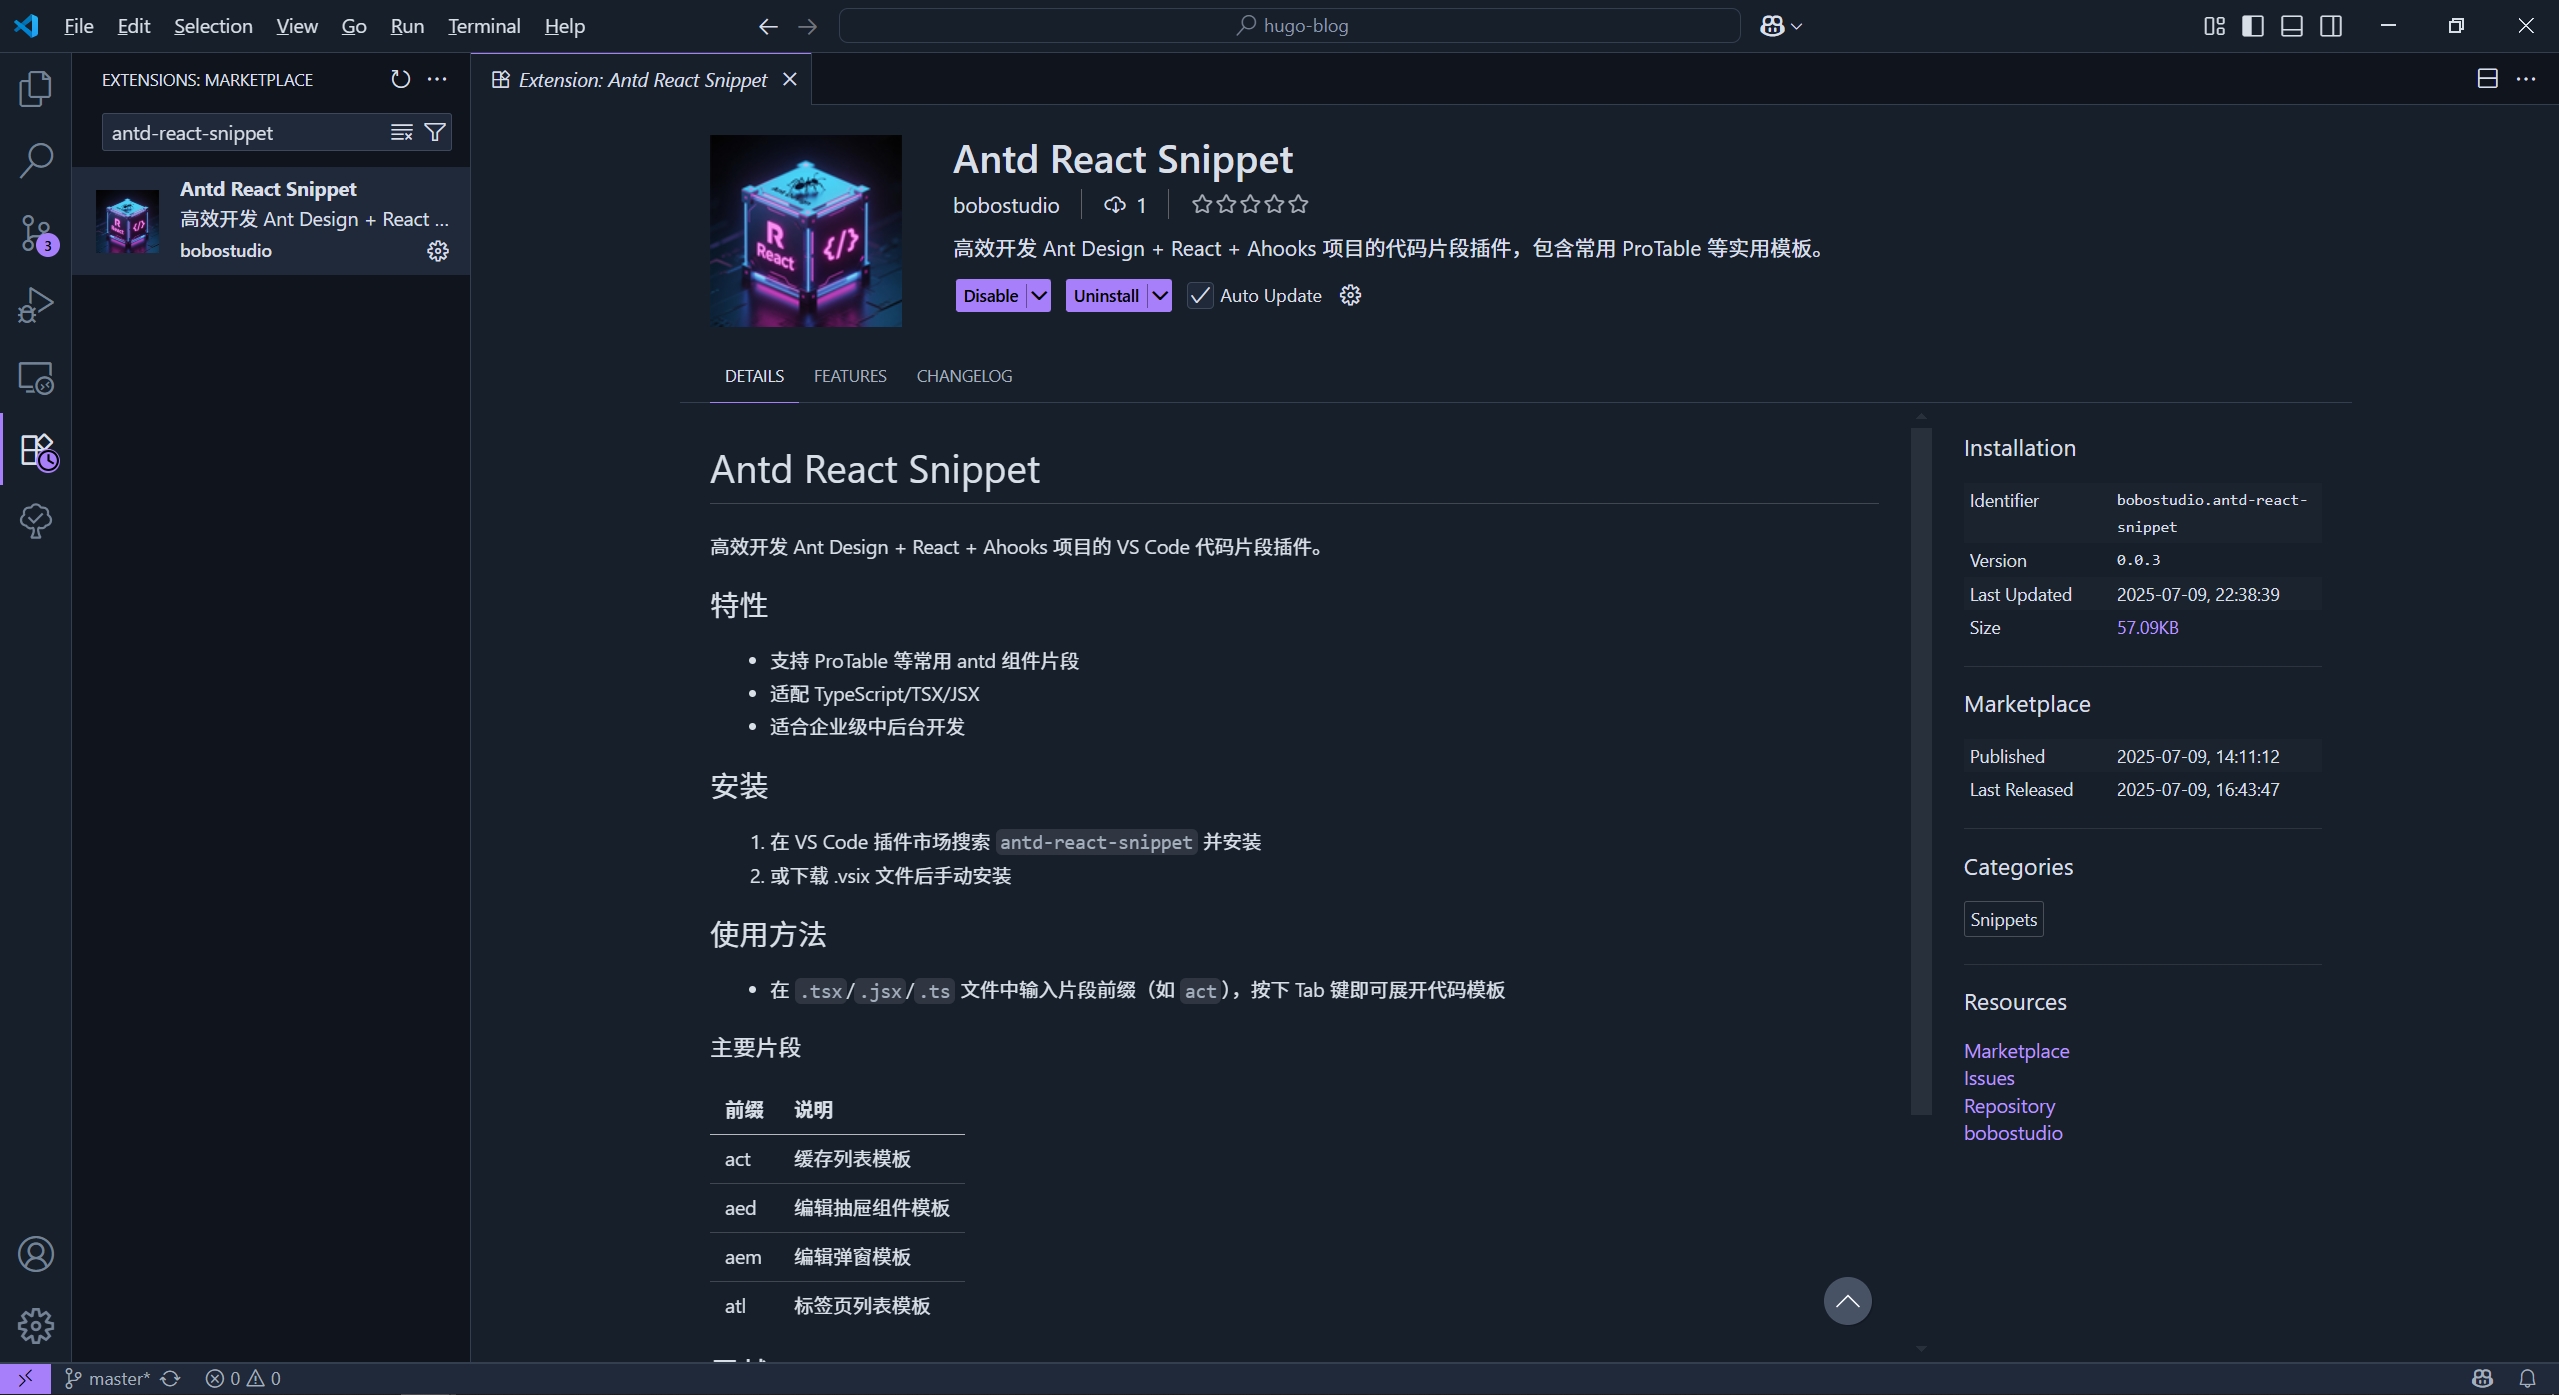Click the Uninstall button
This screenshot has width=2559, height=1395.
tap(1105, 296)
